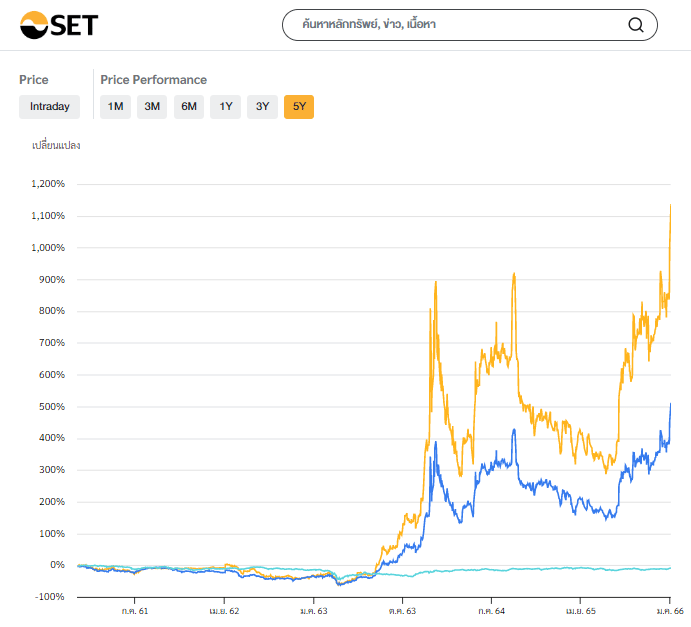691x627 pixels.
Task: Click the 1,200% y-axis label
Action: click(x=48, y=184)
